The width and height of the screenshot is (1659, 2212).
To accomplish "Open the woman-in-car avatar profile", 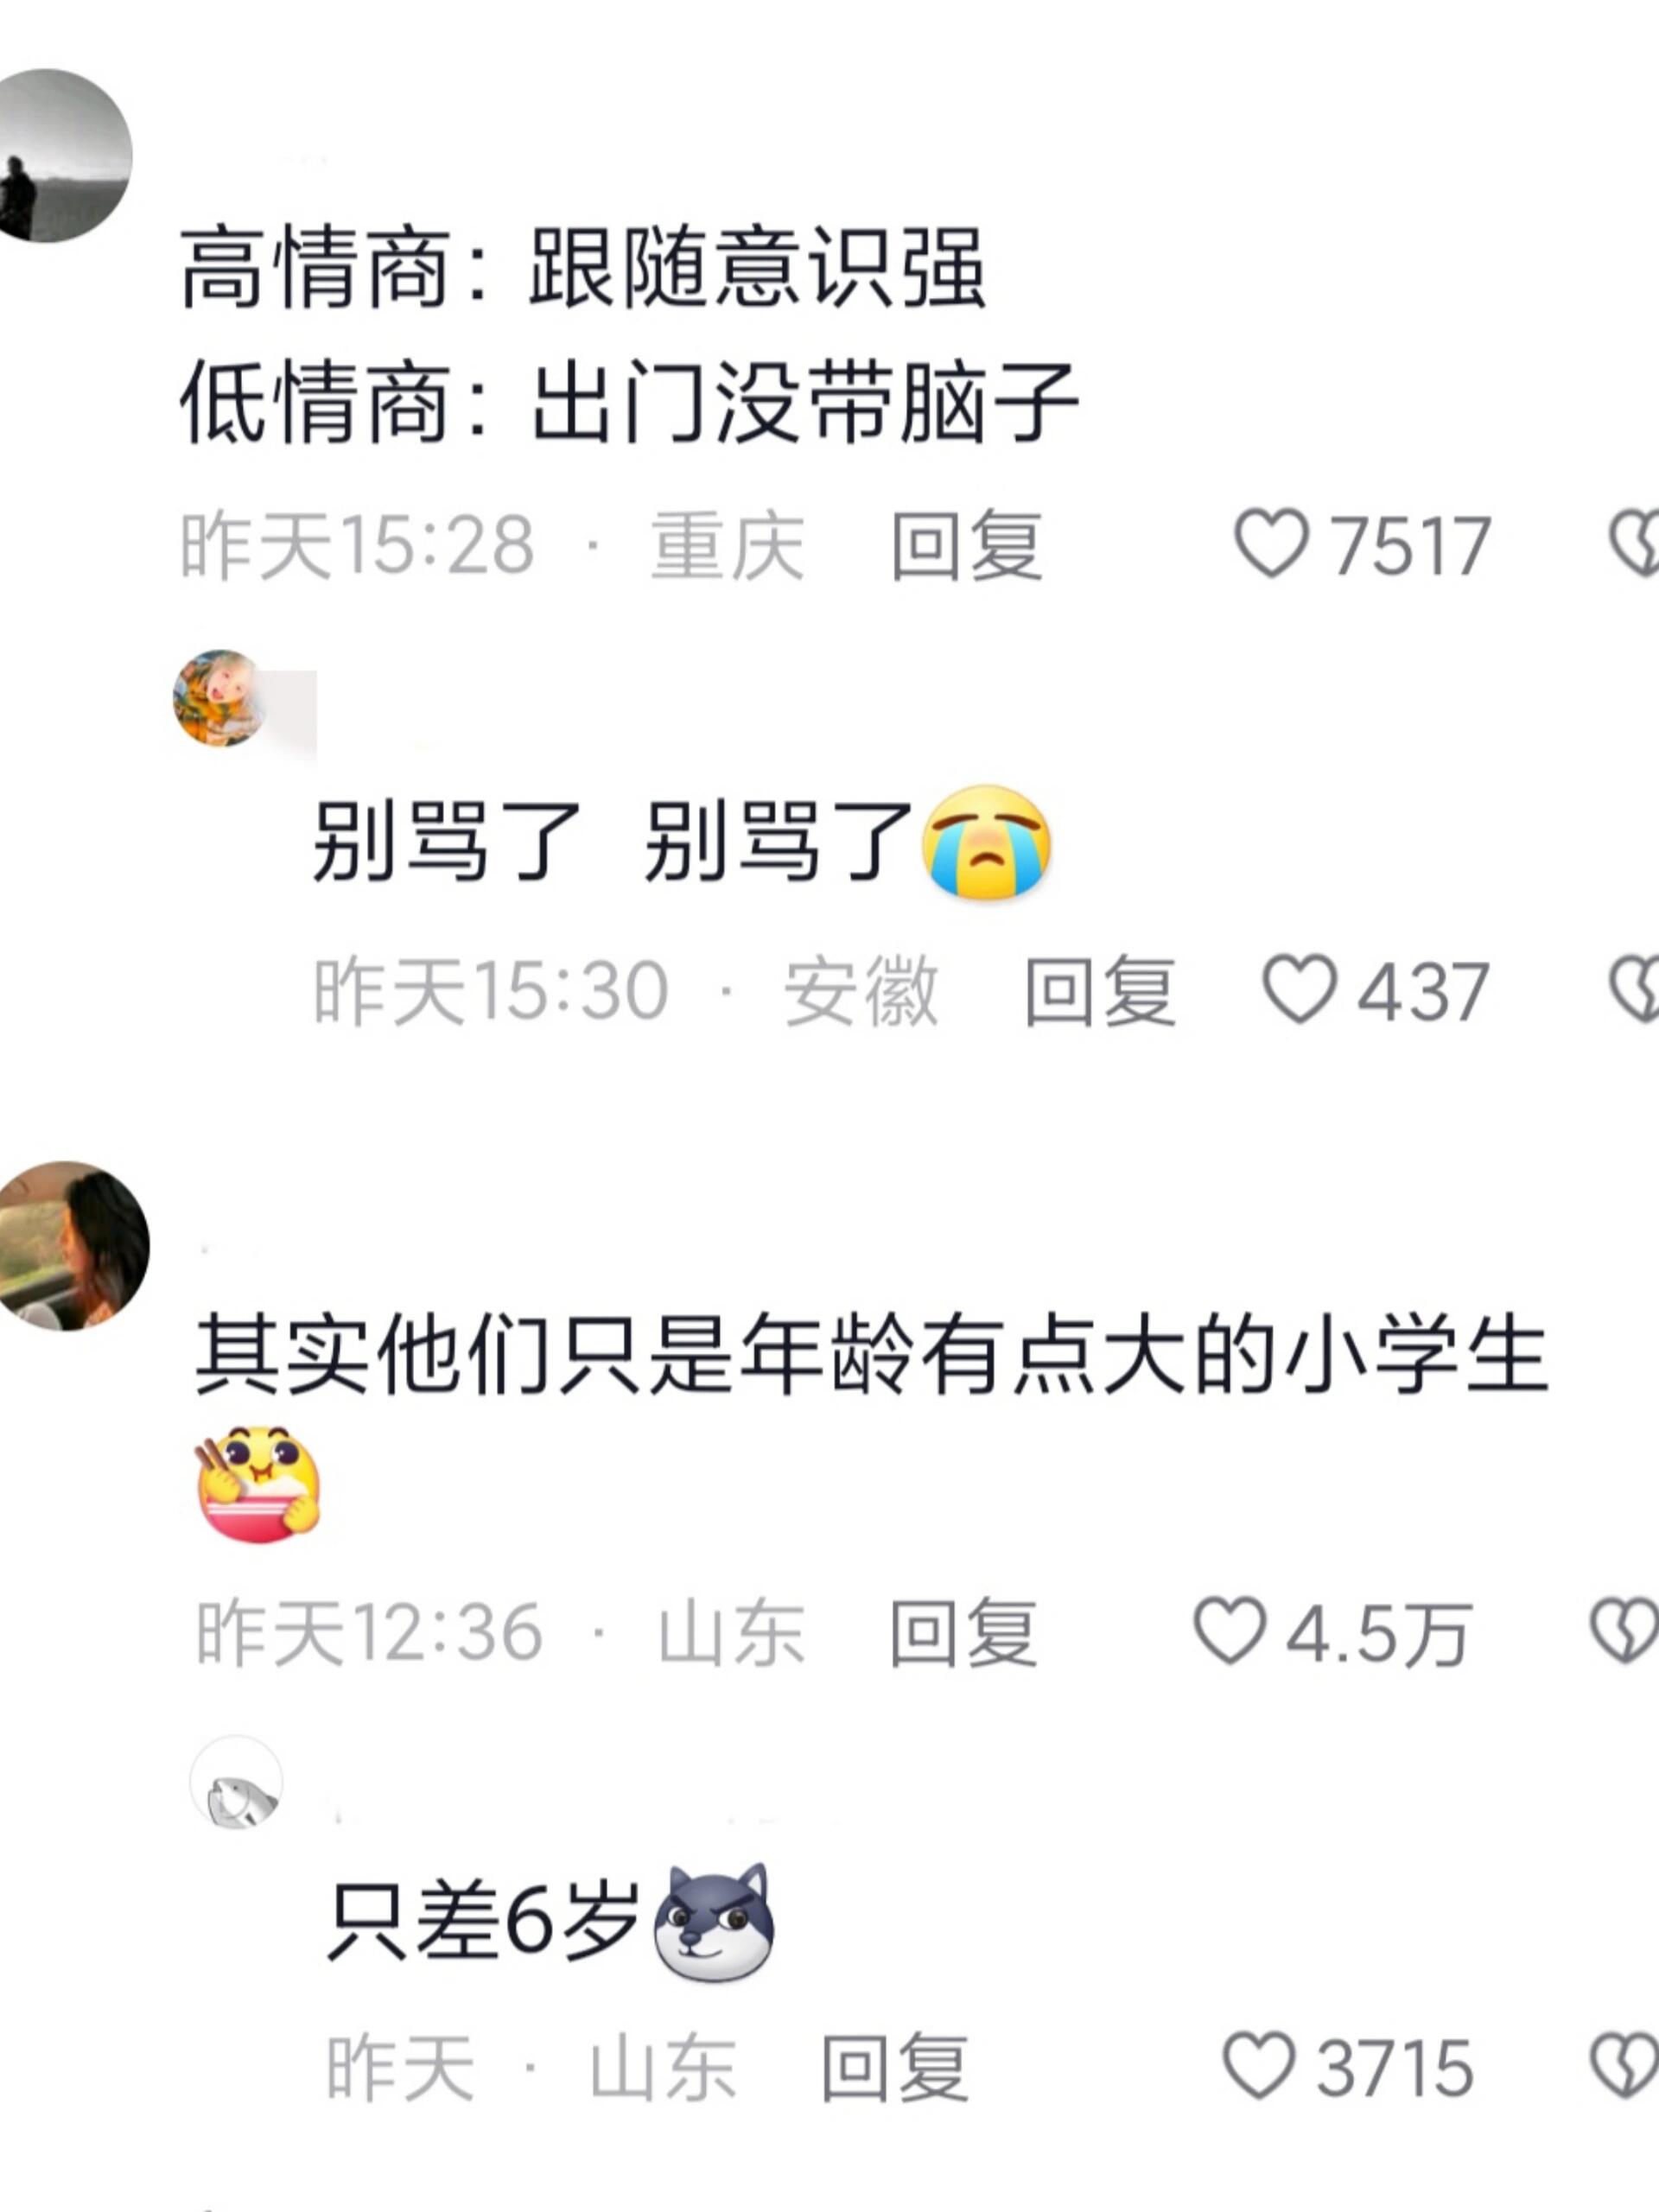I will 70,1245.
